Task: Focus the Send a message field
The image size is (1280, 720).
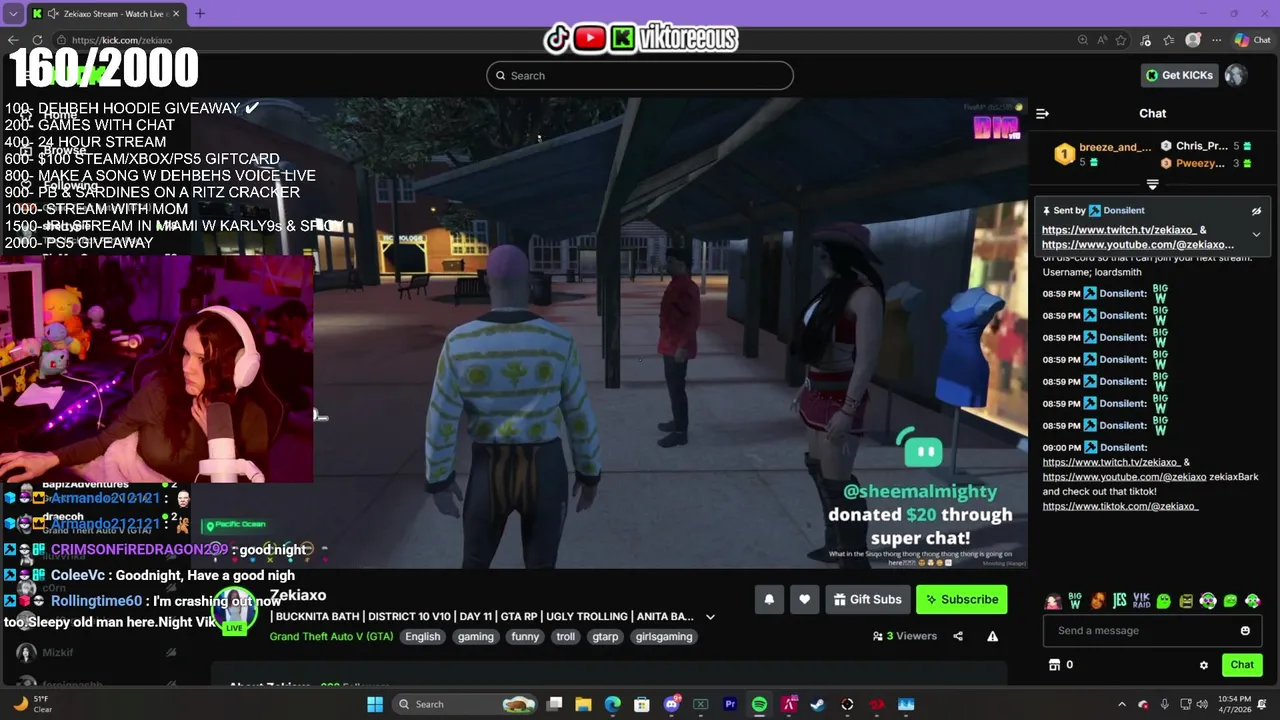Action: click(x=1153, y=631)
